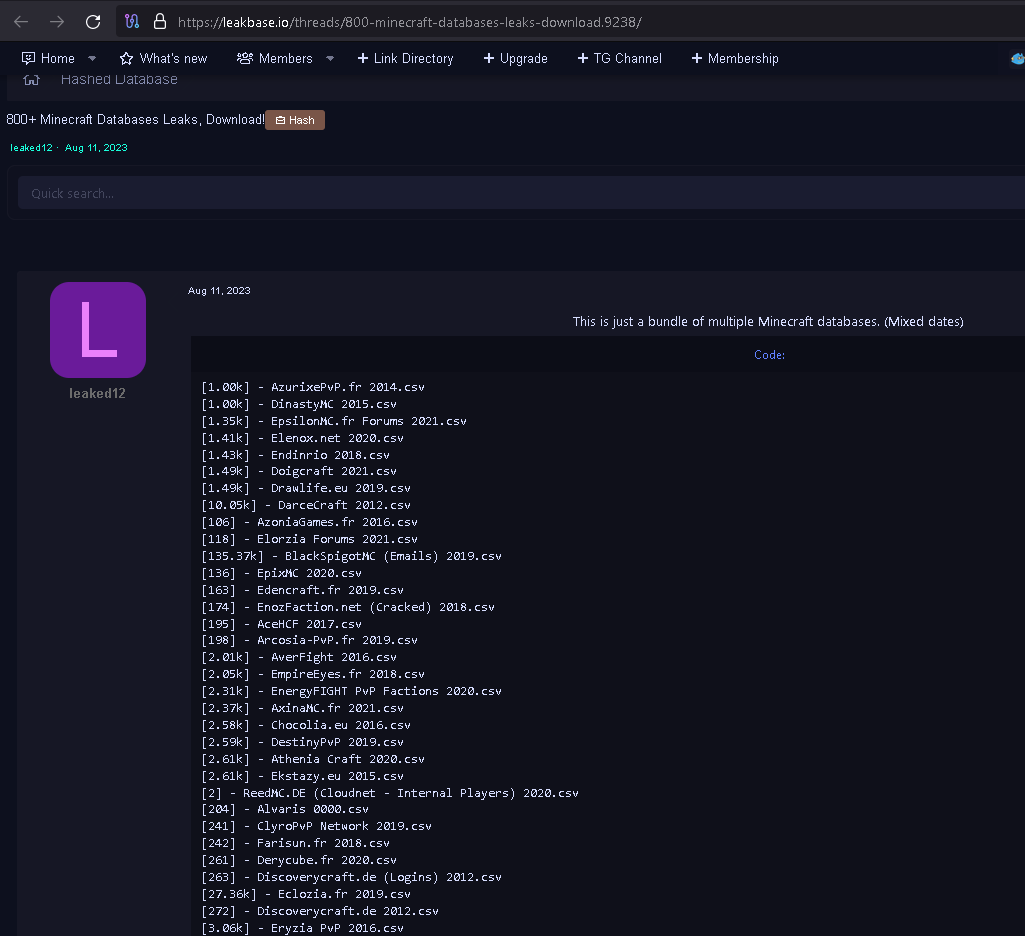Image resolution: width=1025 pixels, height=936 pixels.
Task: Click the EpsilonMC.fr Forums 2021.csv line
Action: click(334, 421)
